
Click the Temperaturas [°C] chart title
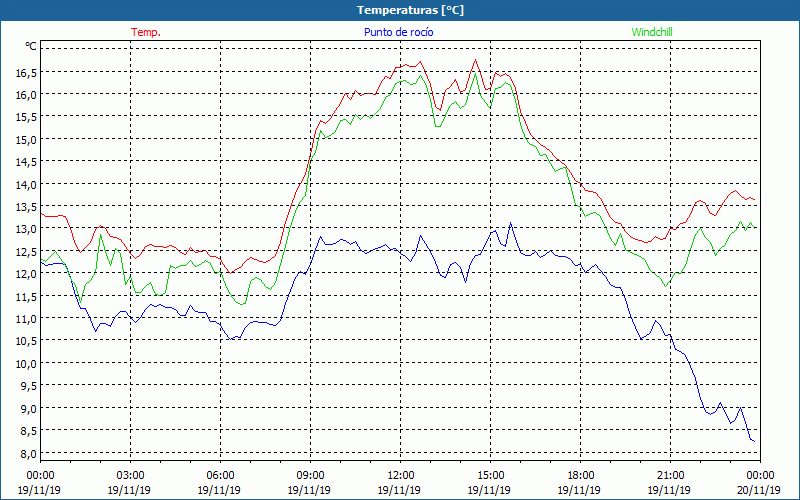411,10
